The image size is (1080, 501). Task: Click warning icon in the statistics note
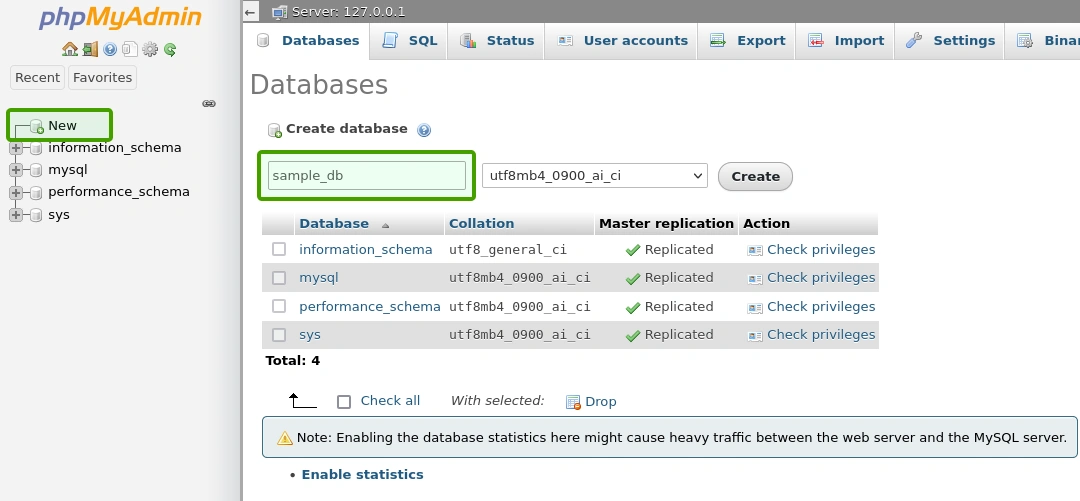coord(284,438)
